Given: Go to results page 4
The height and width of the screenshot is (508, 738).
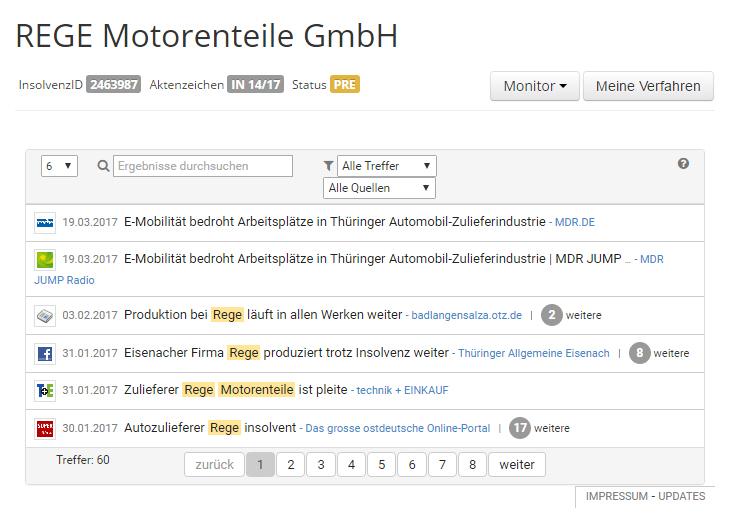Looking at the screenshot, I should coord(351,465).
